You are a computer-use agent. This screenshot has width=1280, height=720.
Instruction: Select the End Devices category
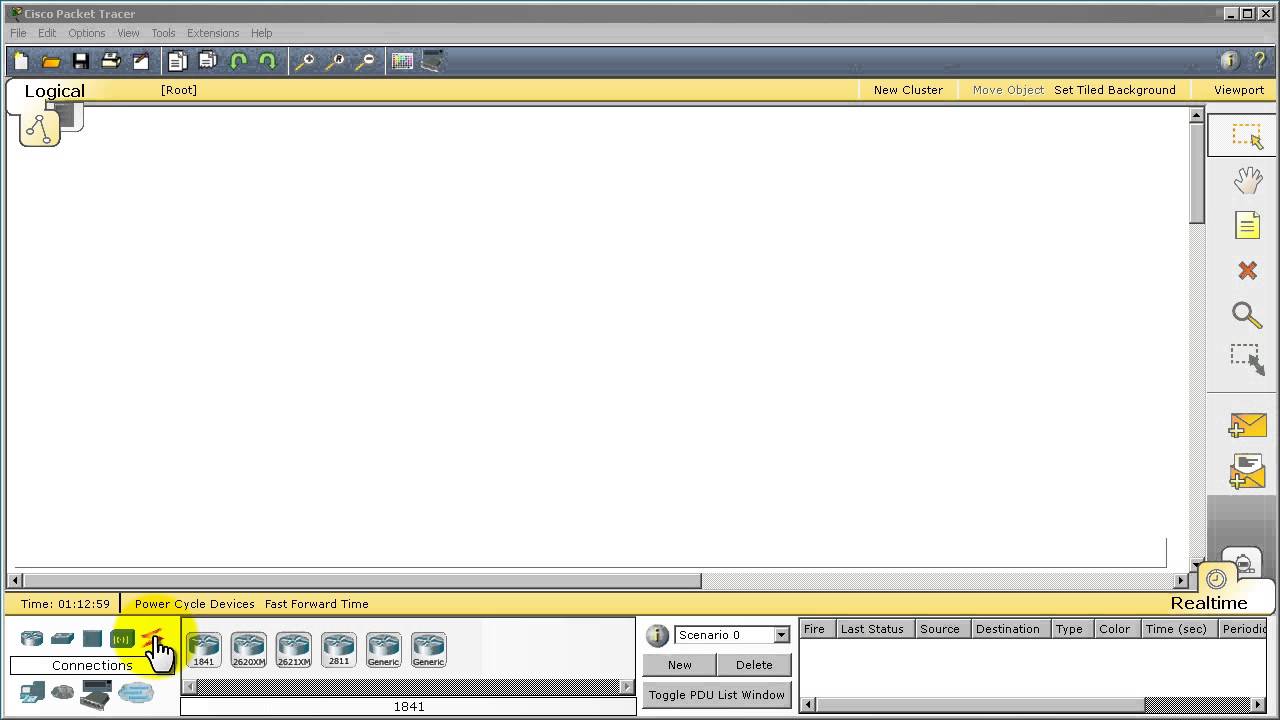(x=32, y=692)
